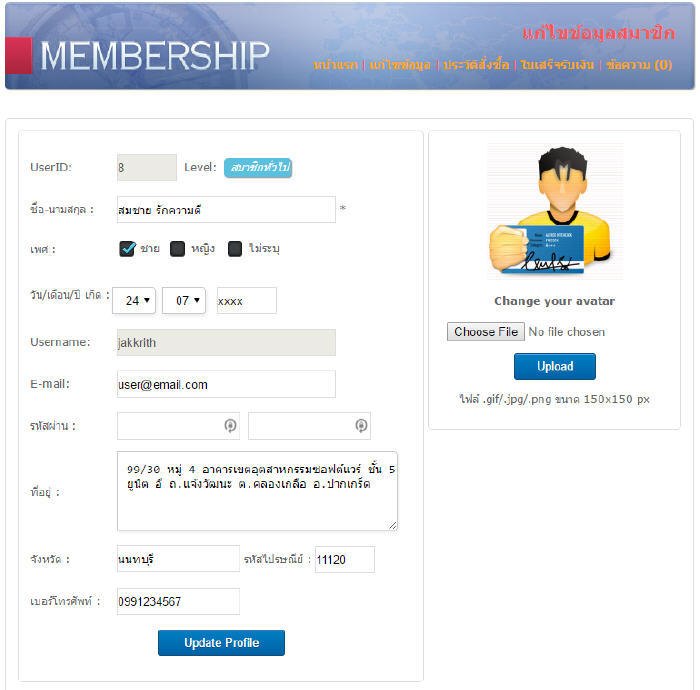Check the ชาย (male) gender checkbox

pyautogui.click(x=127, y=249)
